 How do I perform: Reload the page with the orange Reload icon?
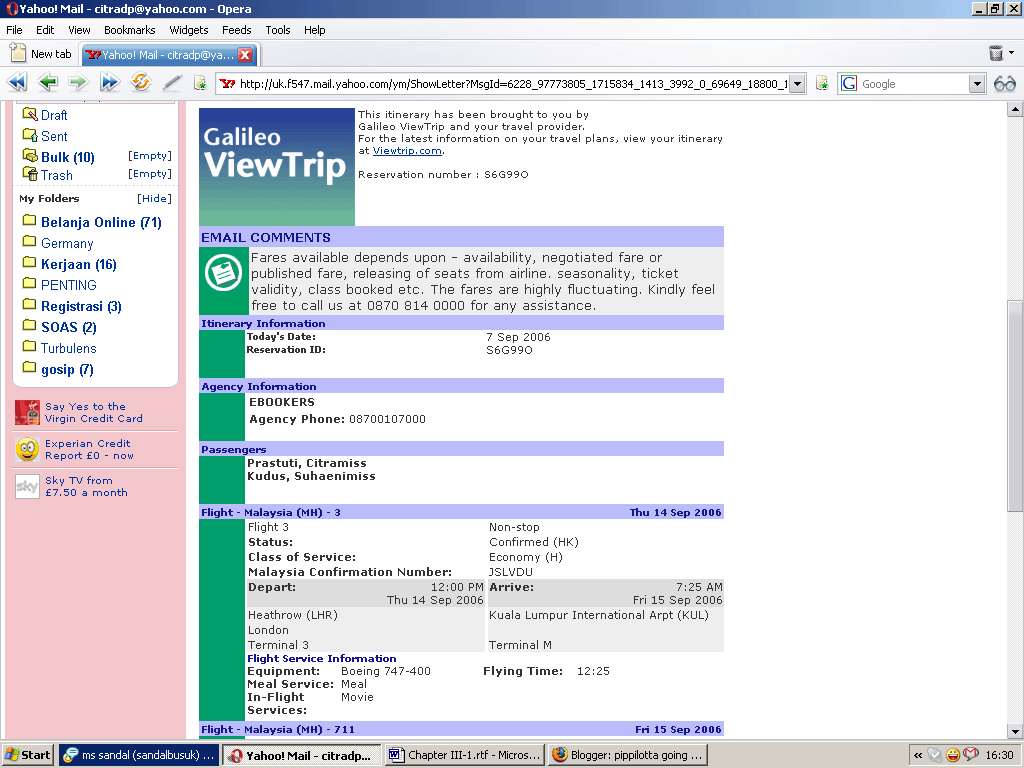(140, 82)
